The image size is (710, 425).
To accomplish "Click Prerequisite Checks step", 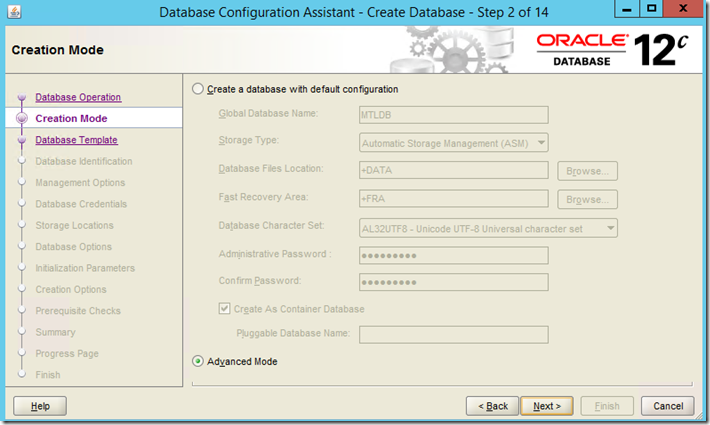I will (78, 310).
